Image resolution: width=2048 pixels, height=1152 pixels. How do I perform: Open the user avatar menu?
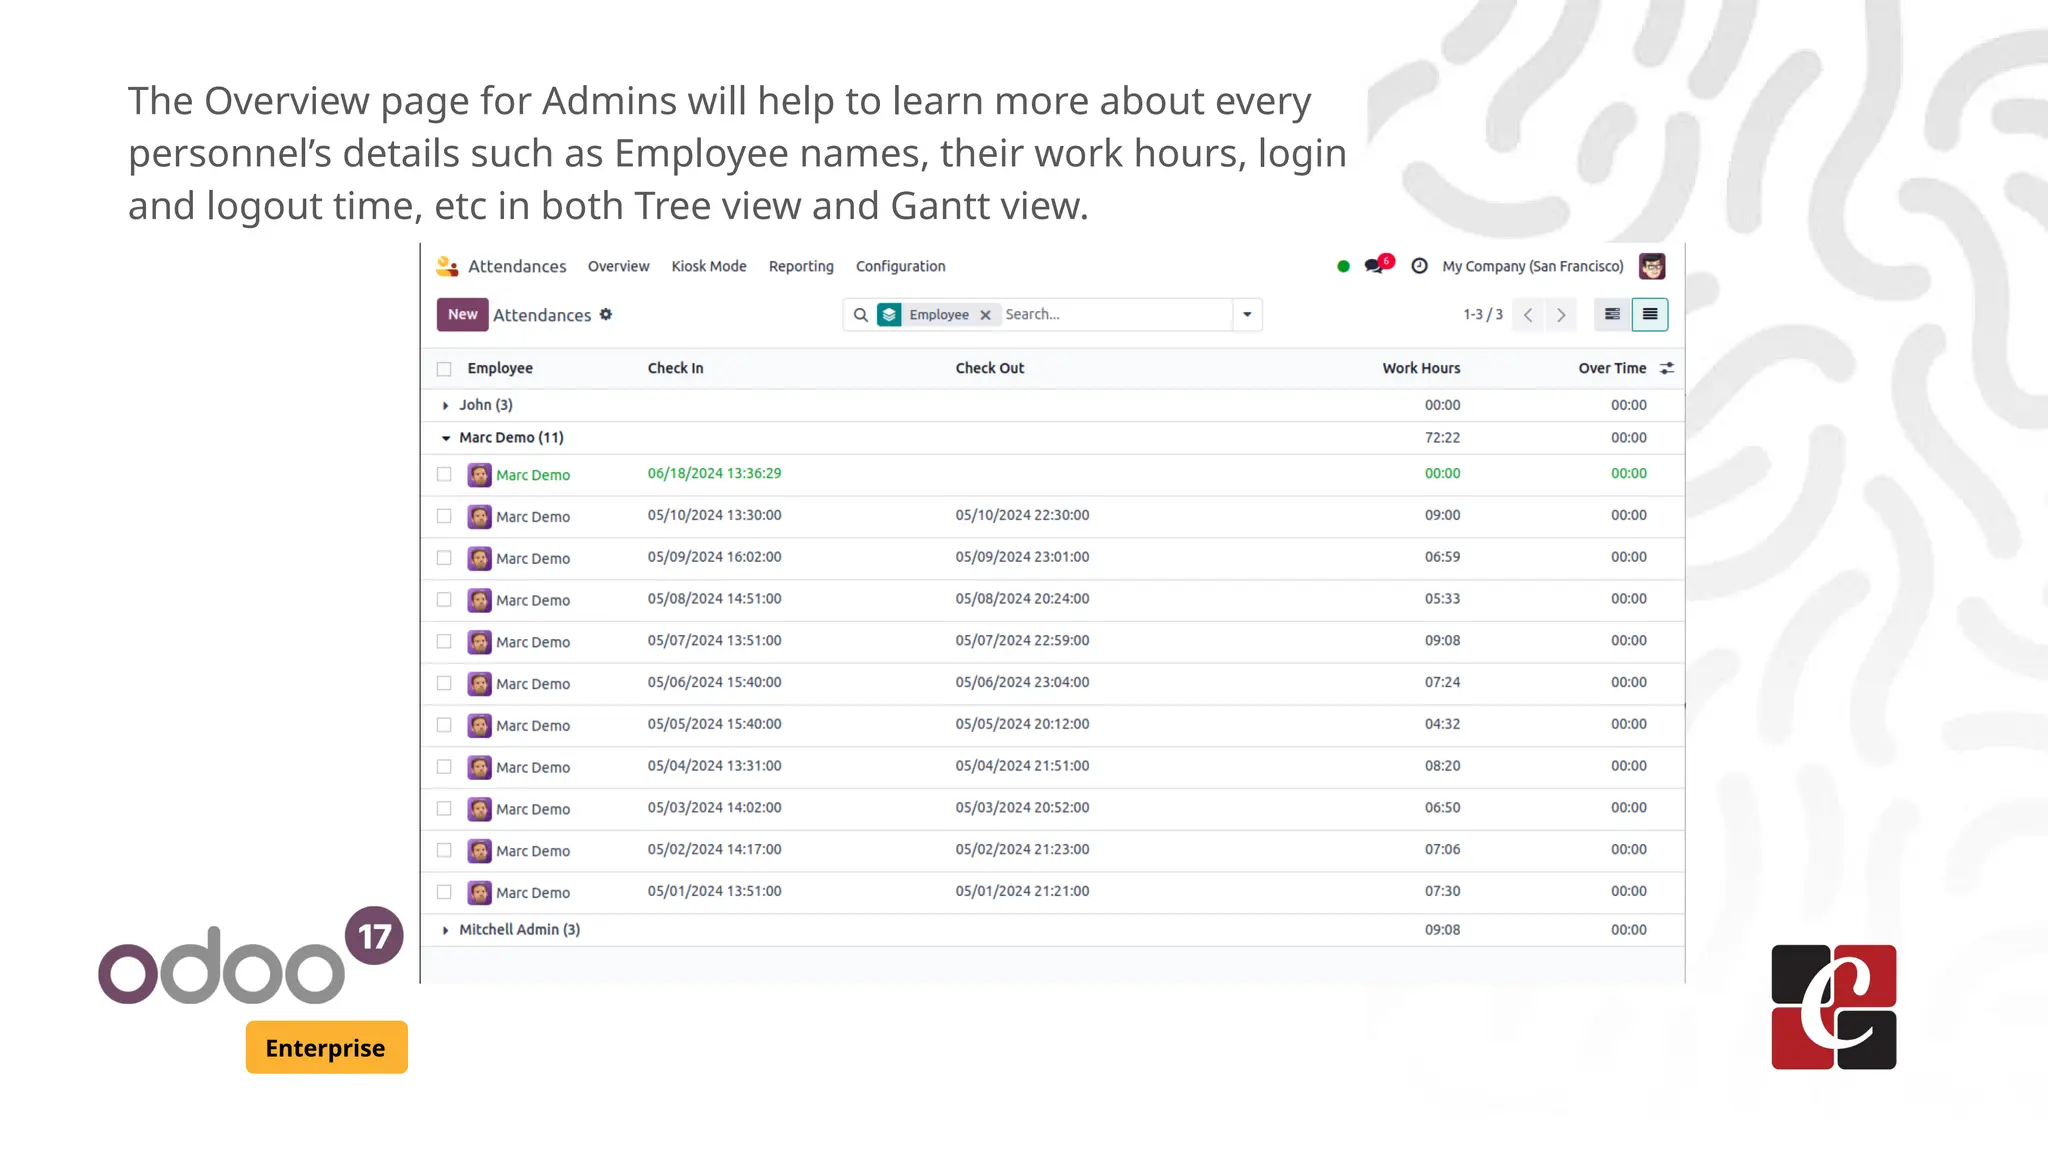point(1652,266)
